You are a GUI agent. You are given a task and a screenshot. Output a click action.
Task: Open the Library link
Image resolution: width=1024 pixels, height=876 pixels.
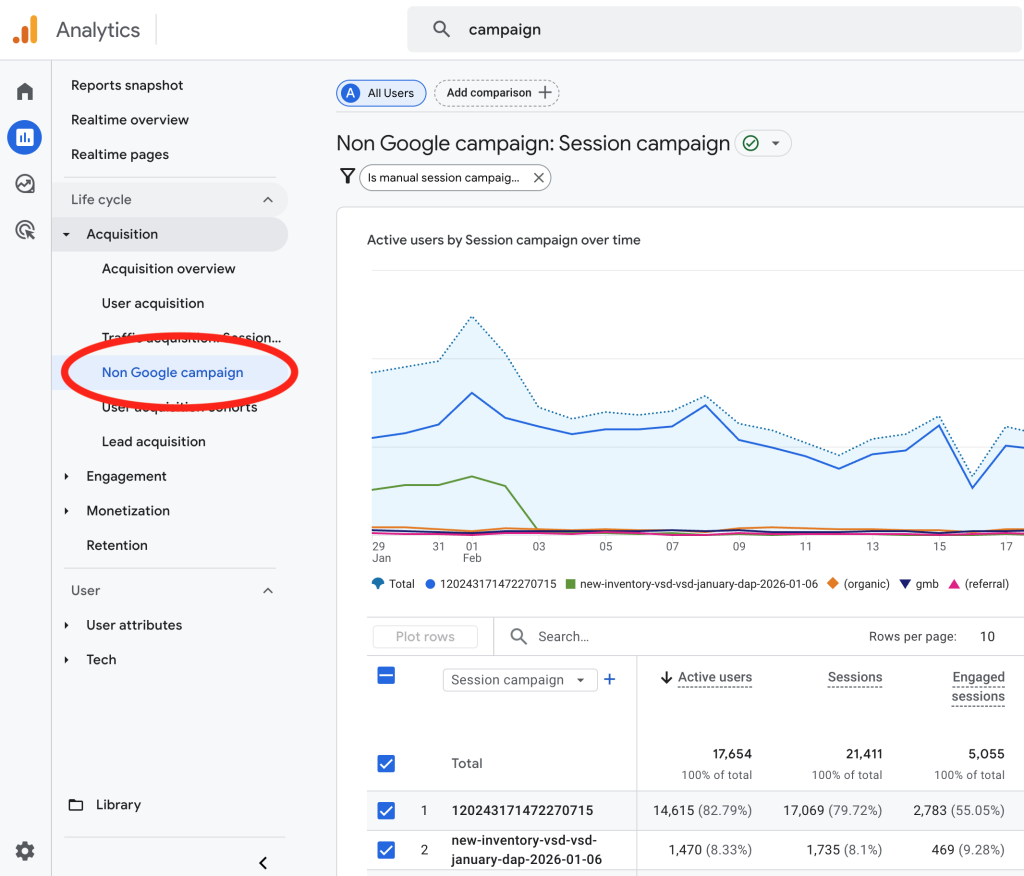[x=118, y=805]
